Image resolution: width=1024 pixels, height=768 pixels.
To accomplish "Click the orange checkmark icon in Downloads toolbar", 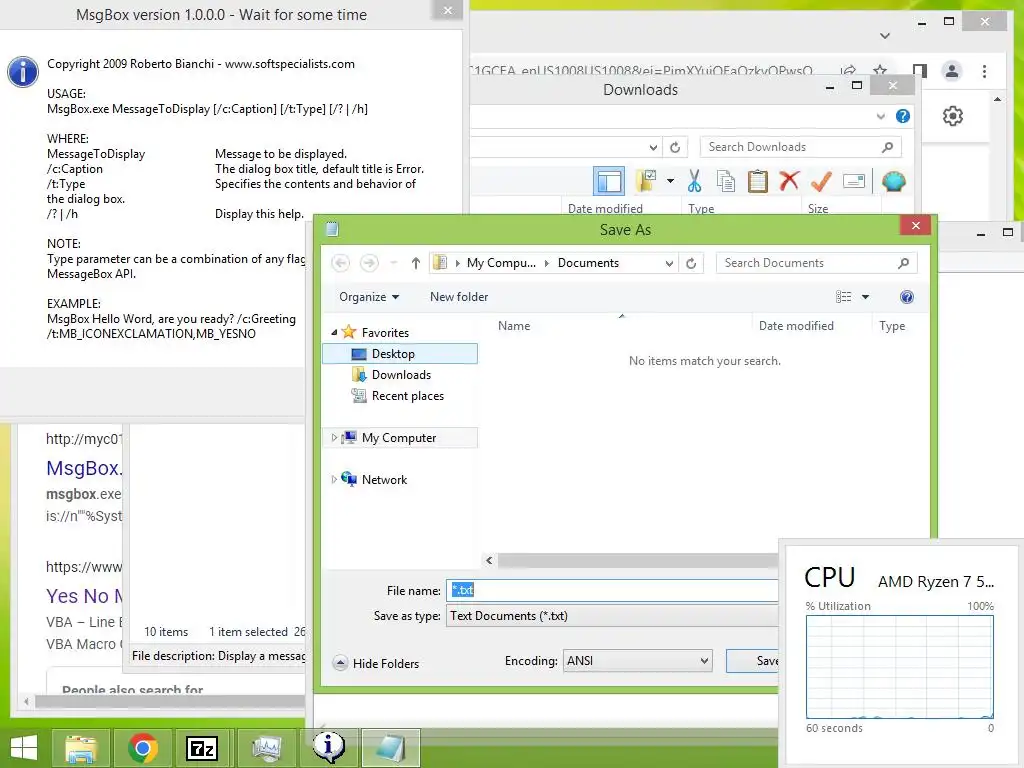I will 821,181.
